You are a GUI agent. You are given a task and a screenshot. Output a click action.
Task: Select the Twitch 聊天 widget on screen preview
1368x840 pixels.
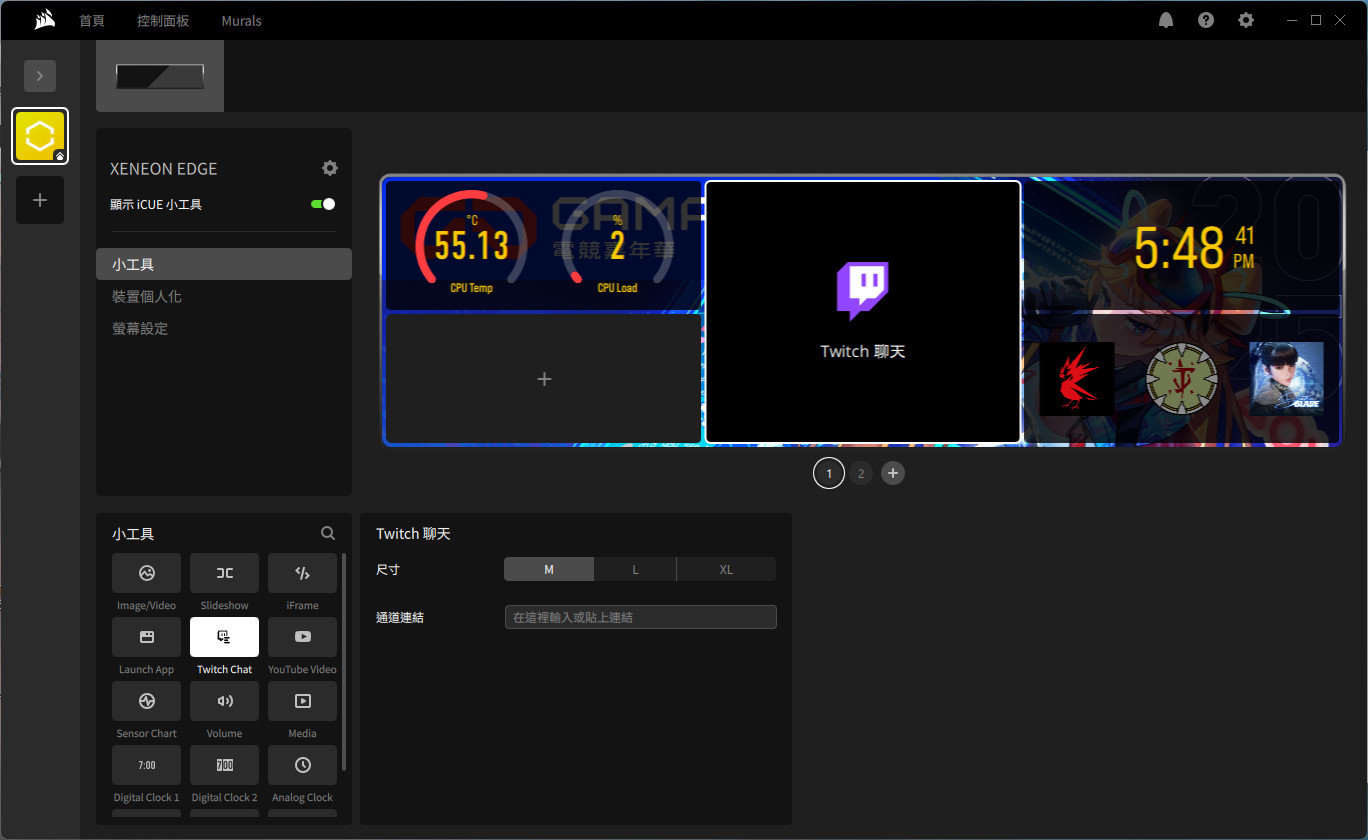863,311
